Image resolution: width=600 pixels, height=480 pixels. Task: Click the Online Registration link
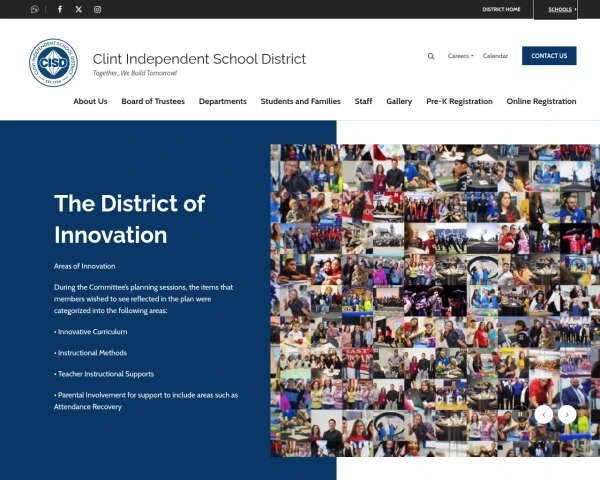coord(541,101)
